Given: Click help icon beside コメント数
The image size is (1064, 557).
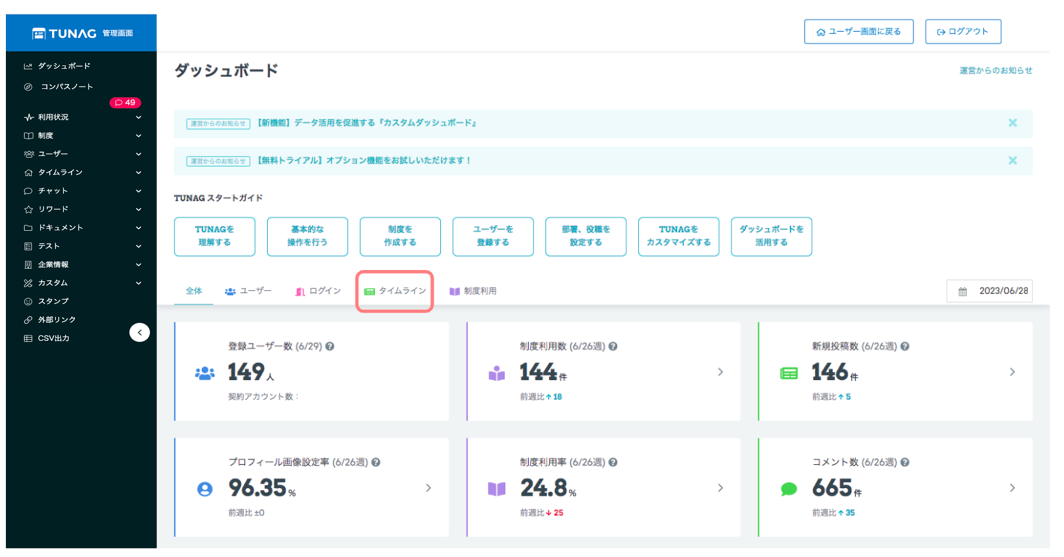Looking at the screenshot, I should [x=905, y=462].
